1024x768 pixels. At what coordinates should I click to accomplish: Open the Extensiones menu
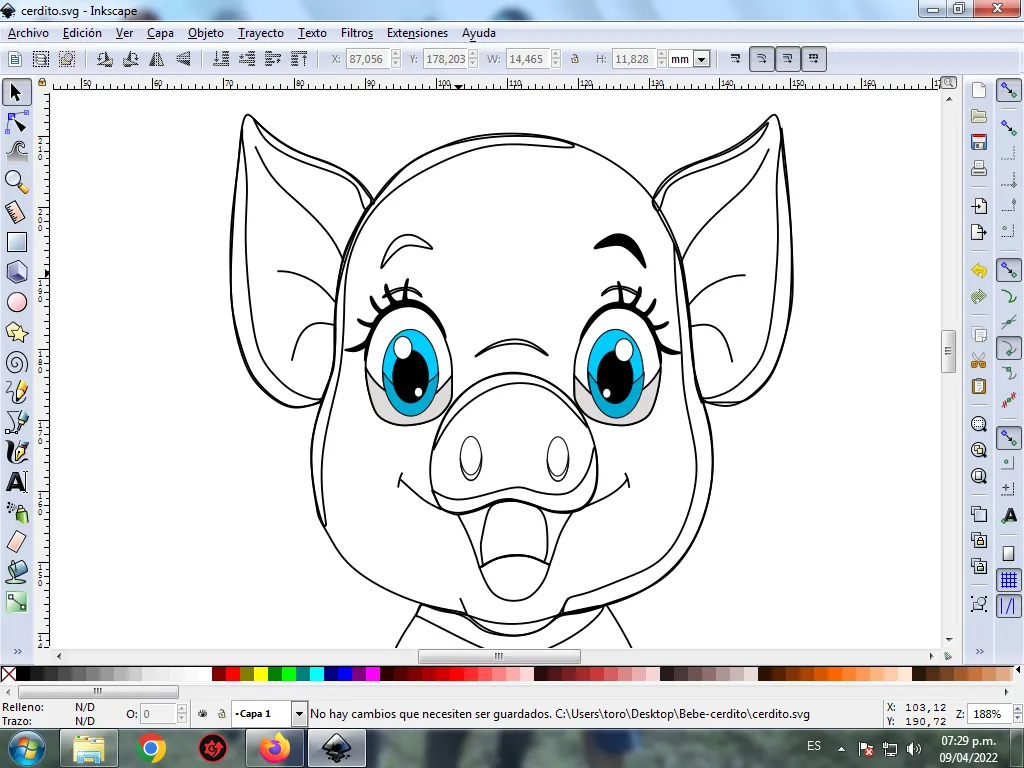[x=417, y=33]
